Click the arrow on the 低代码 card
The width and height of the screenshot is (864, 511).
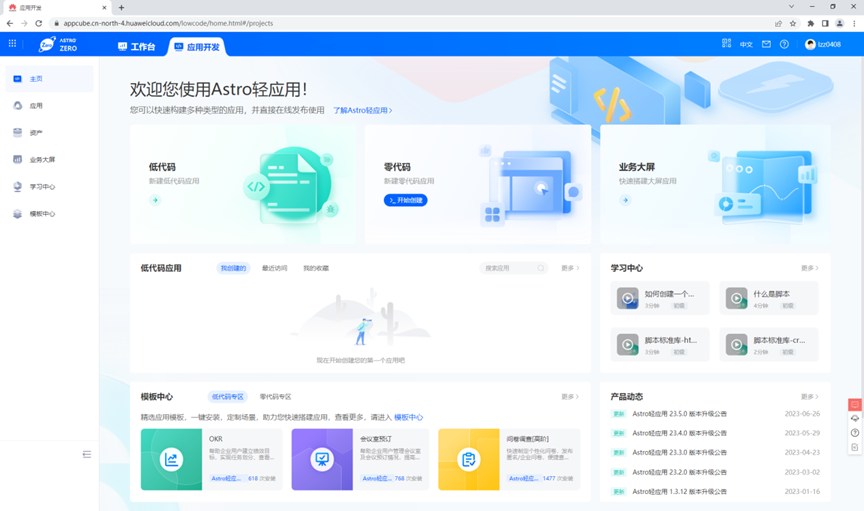coord(155,200)
